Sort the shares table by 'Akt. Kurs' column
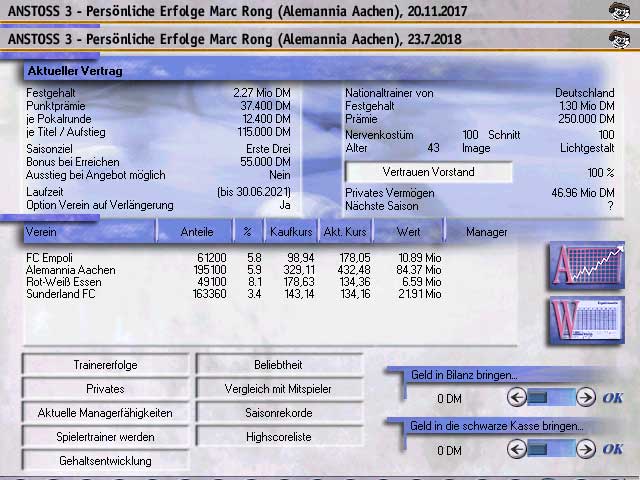The height and width of the screenshot is (480, 640). 344,232
